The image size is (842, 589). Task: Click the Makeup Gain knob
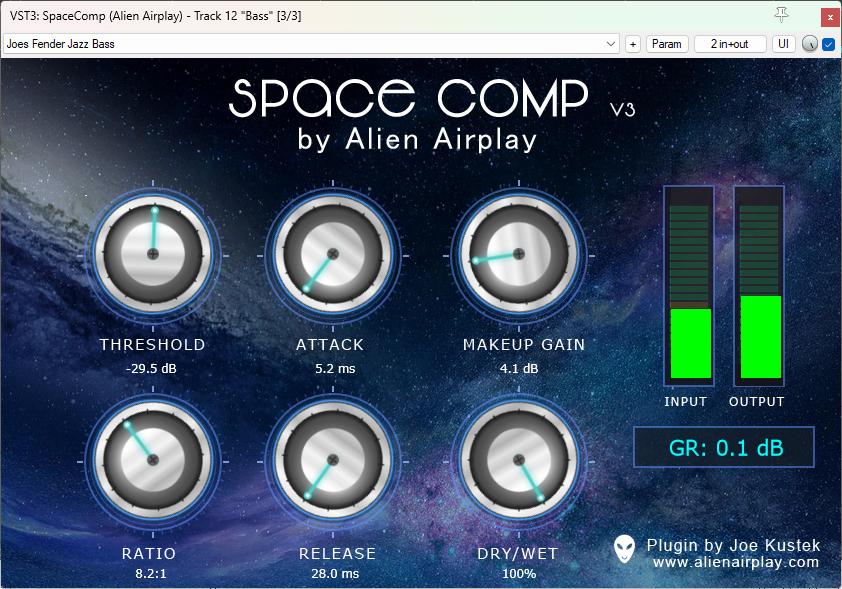pos(516,254)
